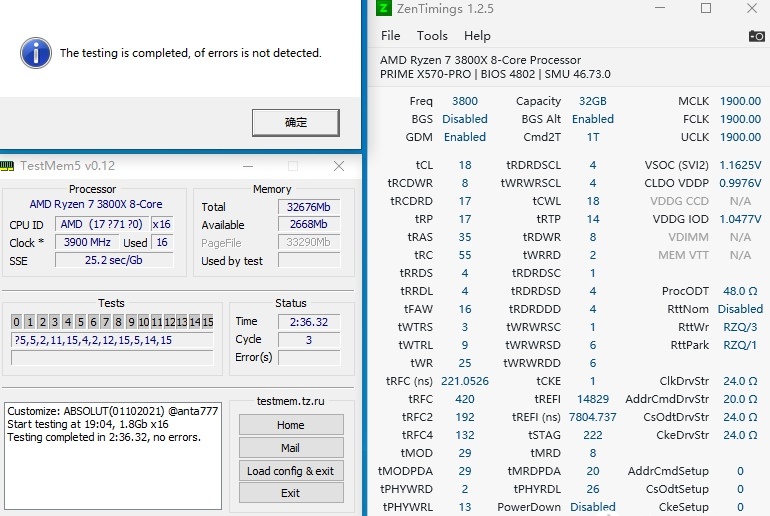Click test number 0 box in Tests
The image size is (770, 516).
[x=17, y=322]
